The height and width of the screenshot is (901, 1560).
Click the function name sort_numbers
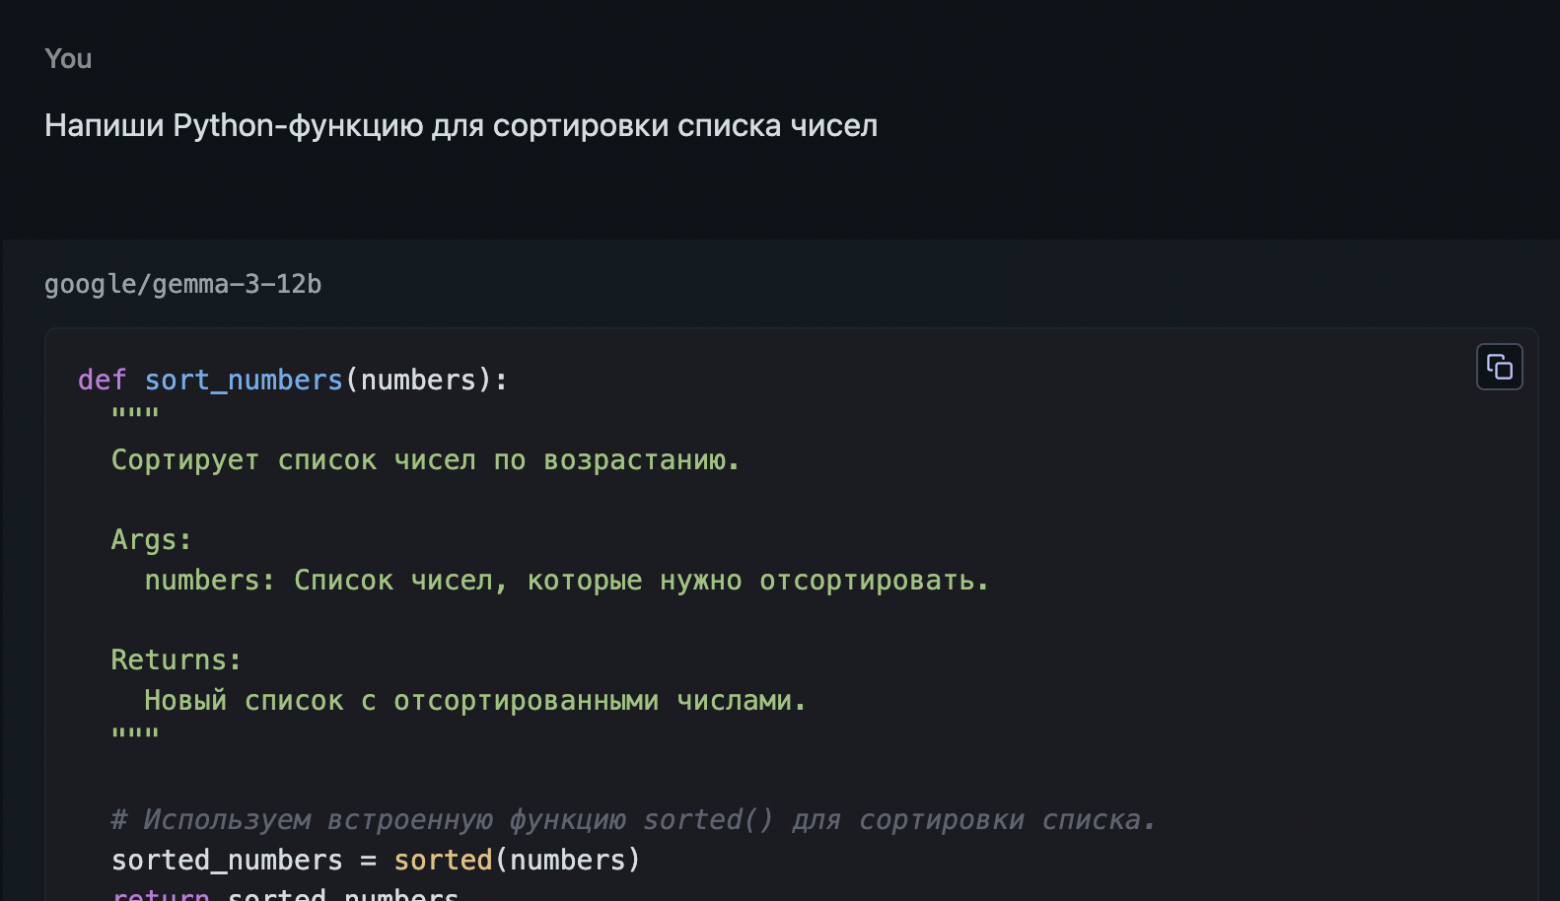tap(243, 379)
